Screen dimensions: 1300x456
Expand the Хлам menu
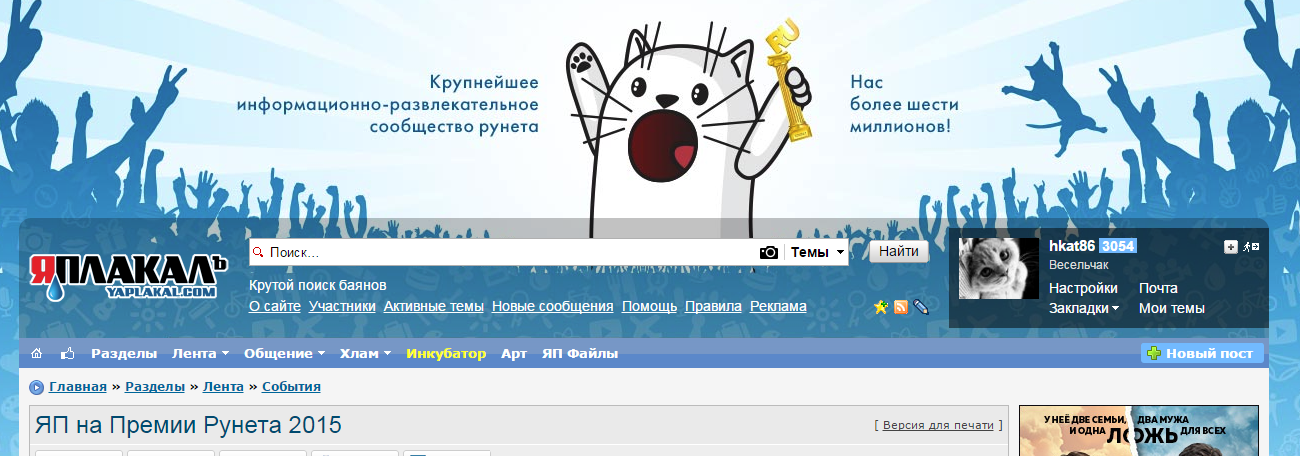tap(367, 353)
